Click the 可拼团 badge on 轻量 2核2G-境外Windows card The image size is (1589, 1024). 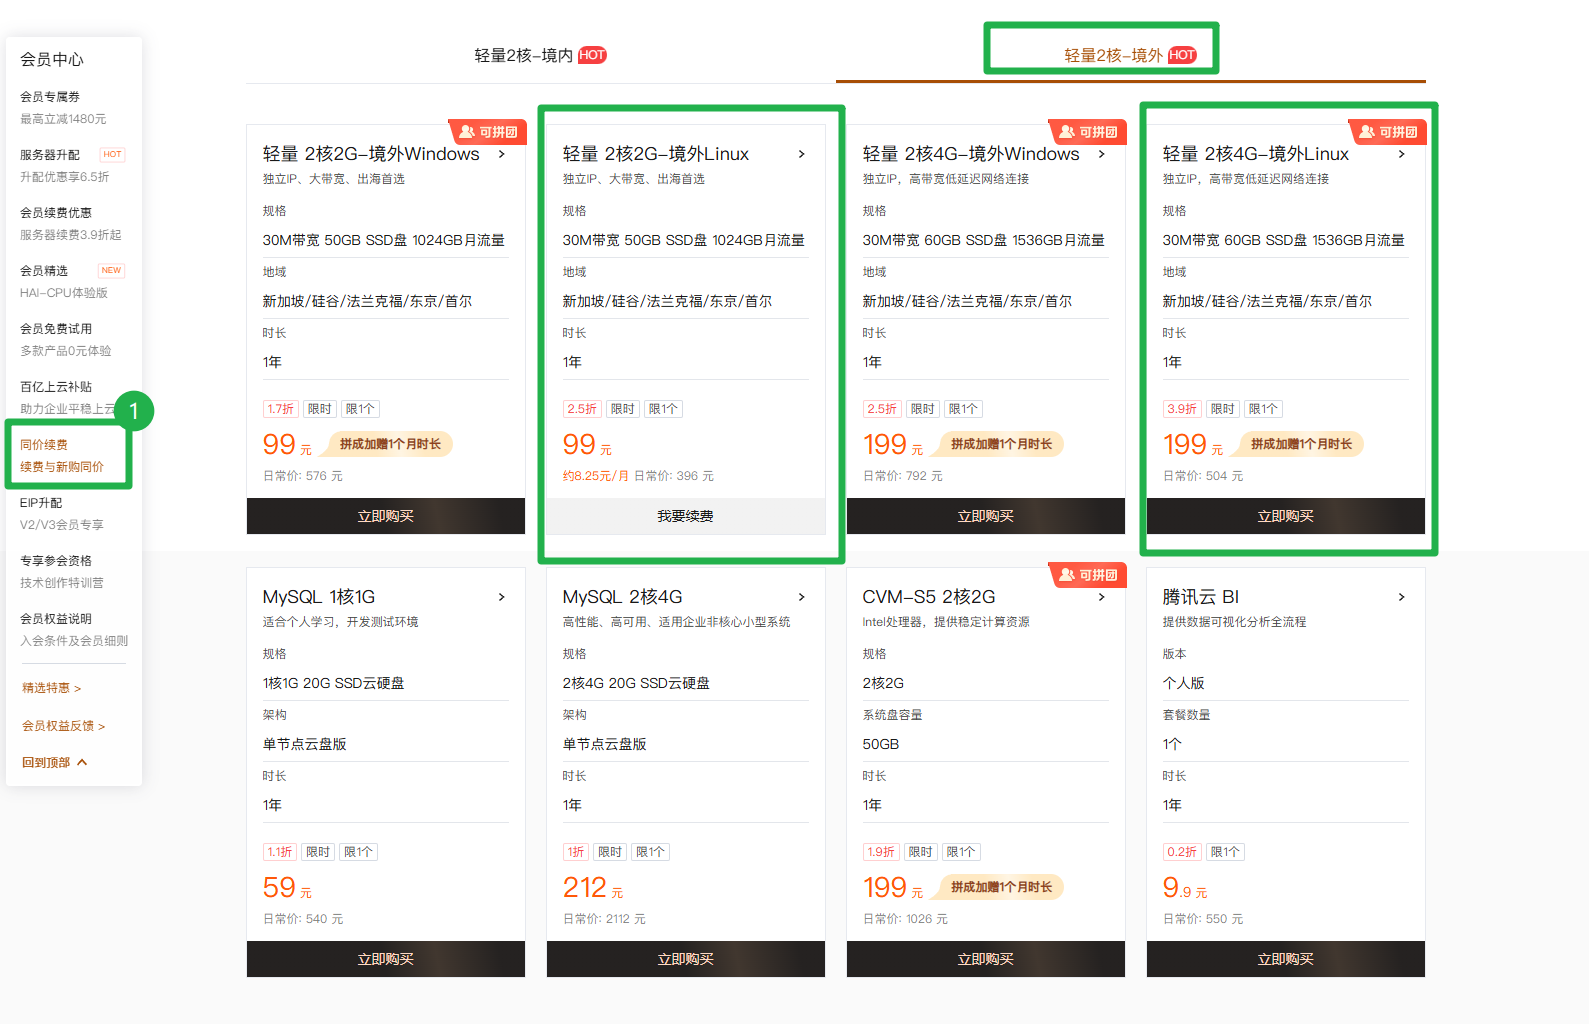[488, 132]
